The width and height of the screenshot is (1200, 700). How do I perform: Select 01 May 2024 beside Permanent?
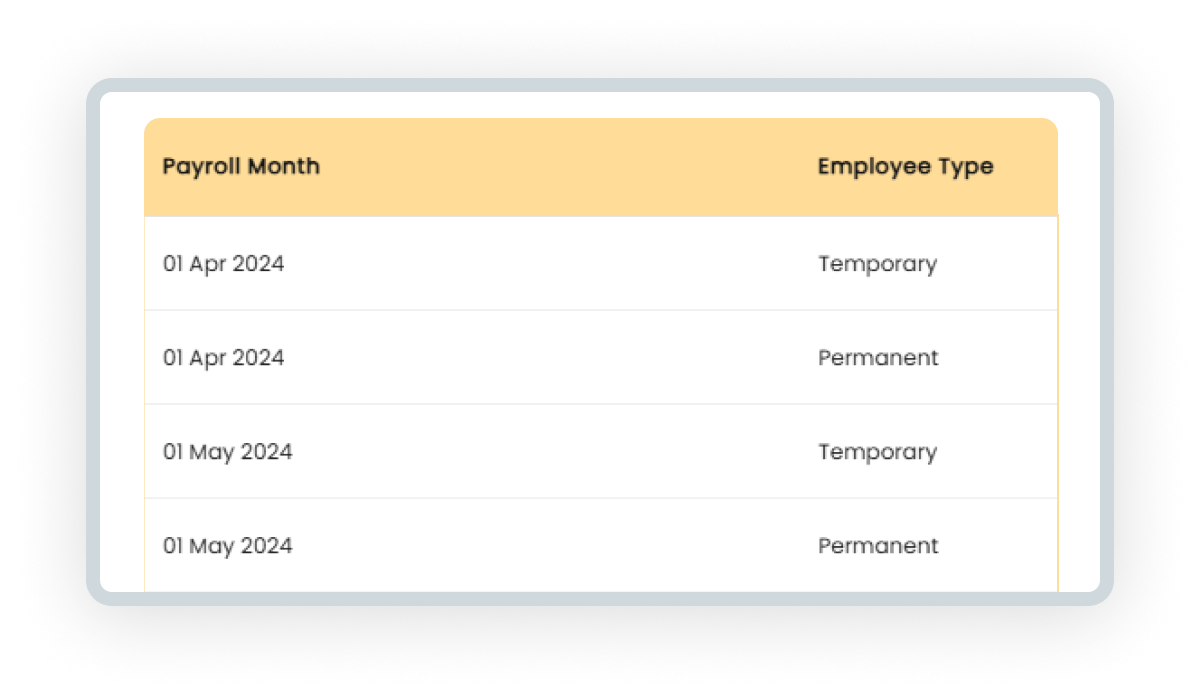(x=228, y=546)
